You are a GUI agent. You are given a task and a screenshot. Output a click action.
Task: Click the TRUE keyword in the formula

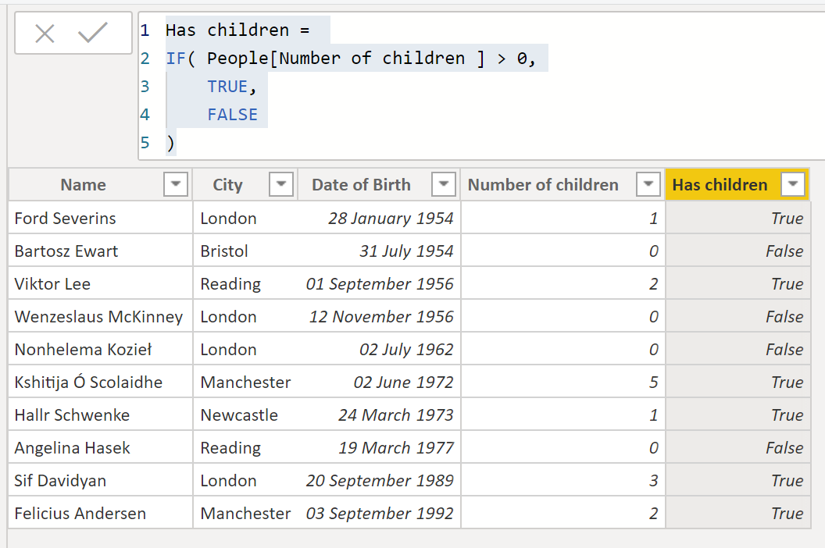tap(227, 87)
